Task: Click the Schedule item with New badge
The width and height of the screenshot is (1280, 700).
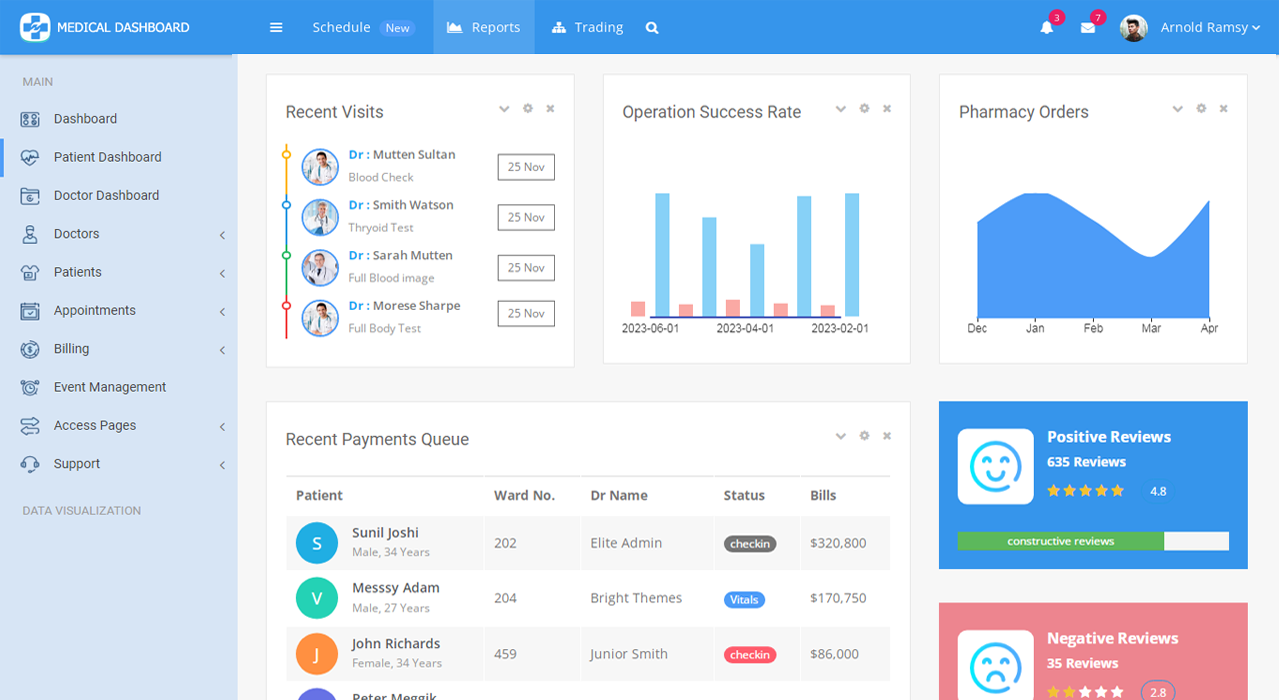Action: [x=341, y=27]
